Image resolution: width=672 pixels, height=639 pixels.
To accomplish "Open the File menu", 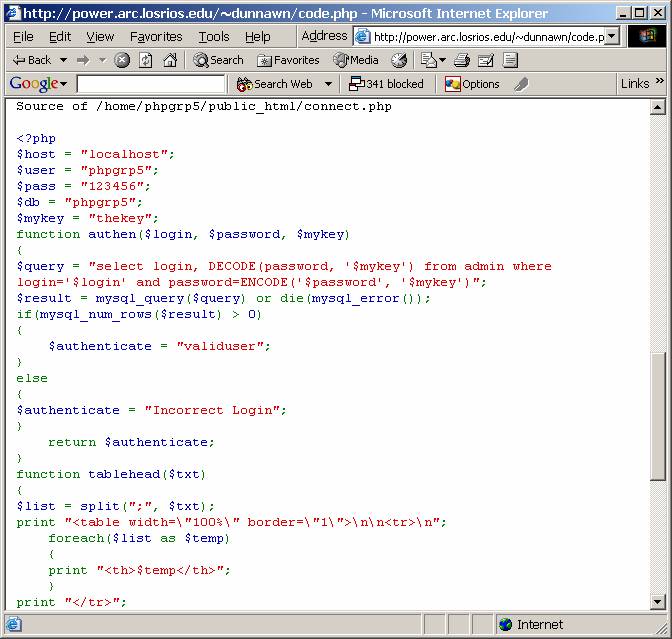I will [x=23, y=37].
